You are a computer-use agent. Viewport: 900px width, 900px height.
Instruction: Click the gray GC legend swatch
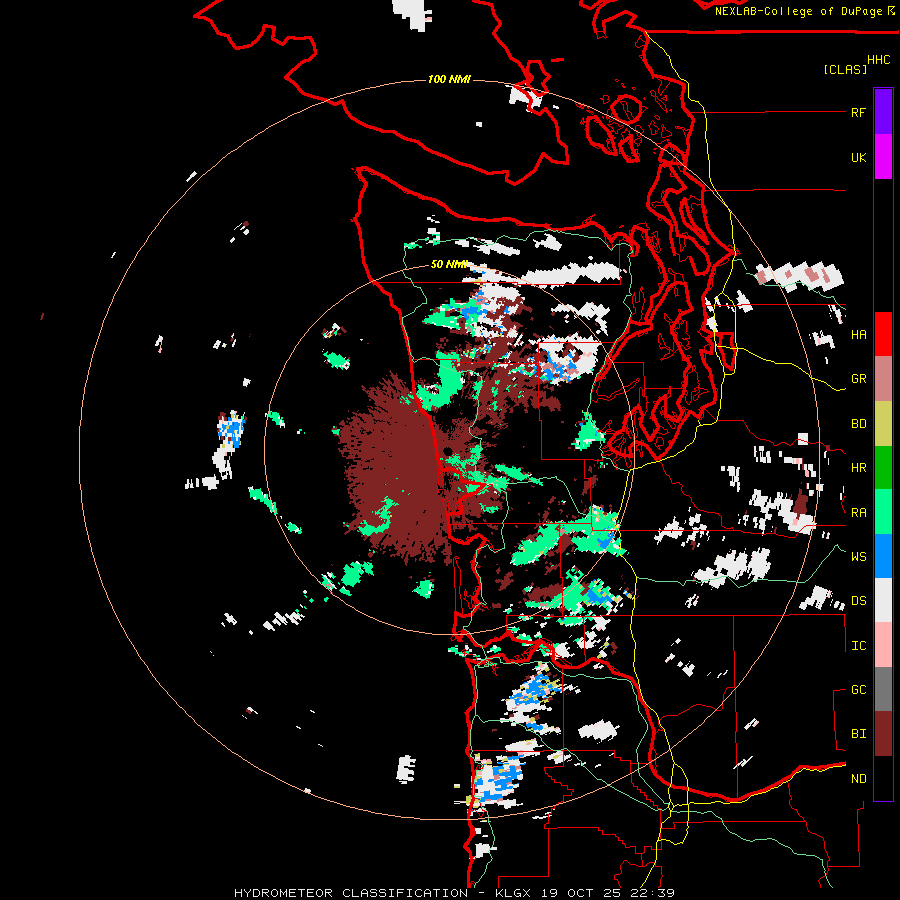(883, 689)
